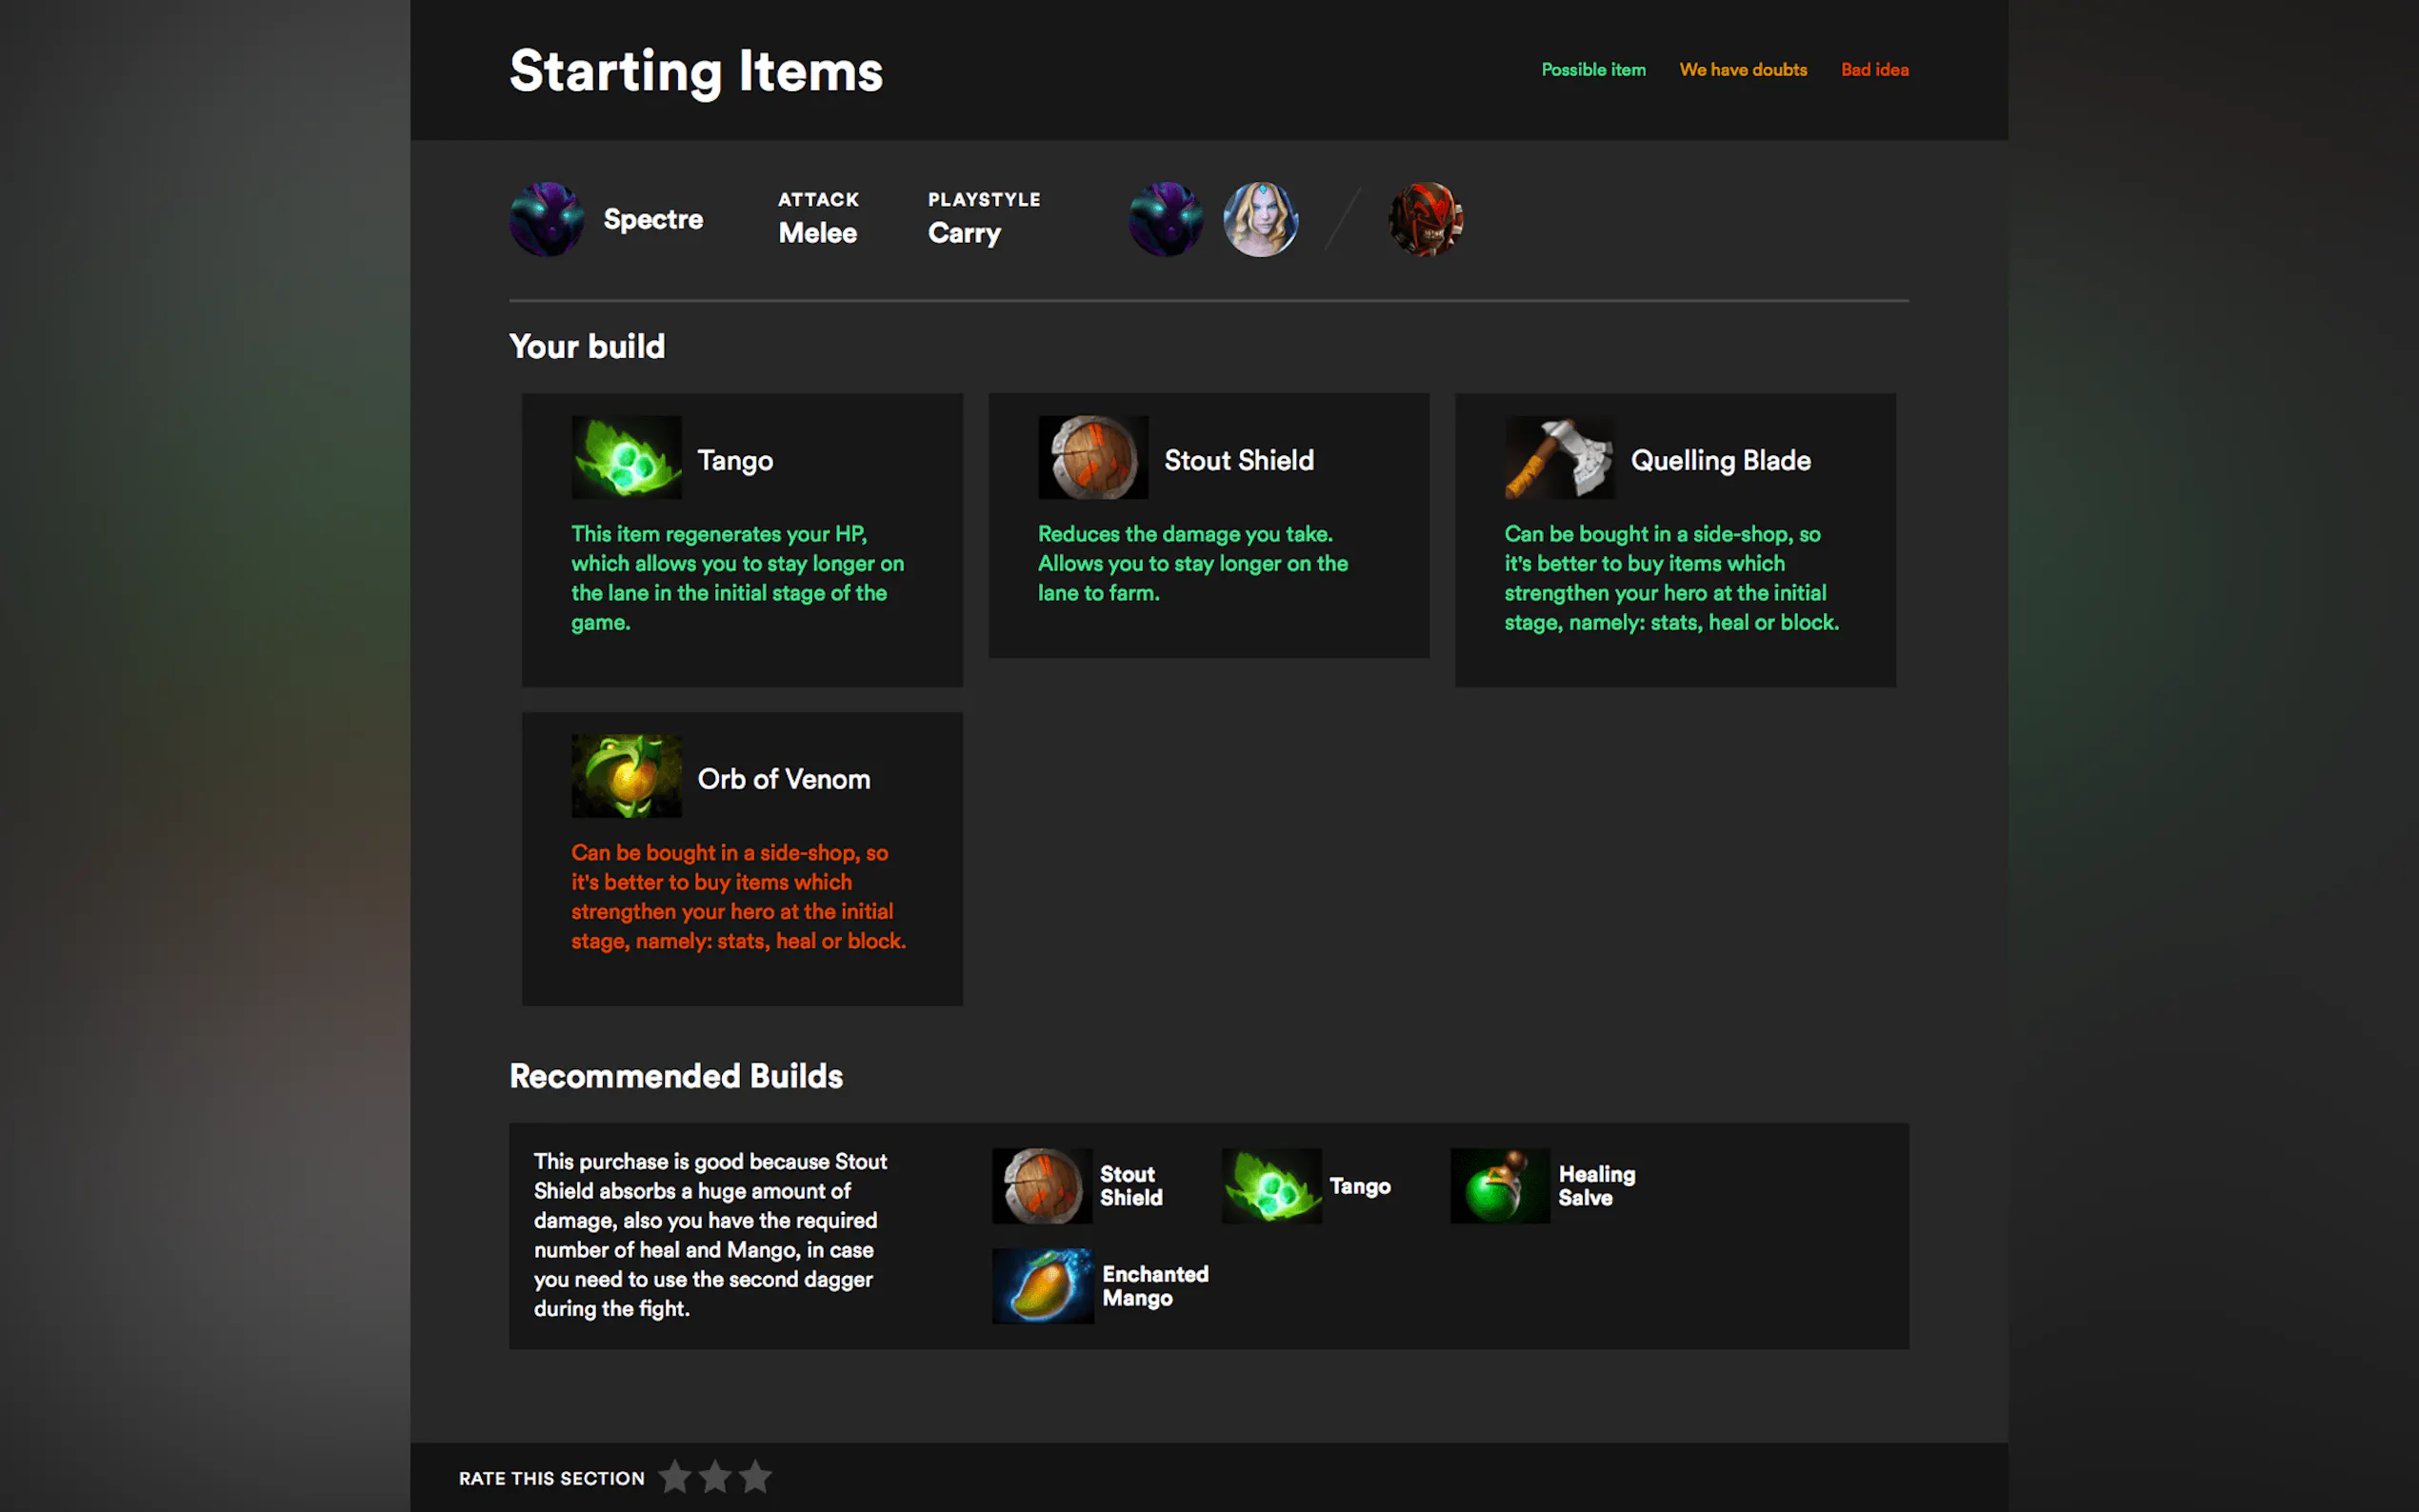Click the Spectre hero portrait beside name
The height and width of the screenshot is (1512, 2419).
(546, 219)
